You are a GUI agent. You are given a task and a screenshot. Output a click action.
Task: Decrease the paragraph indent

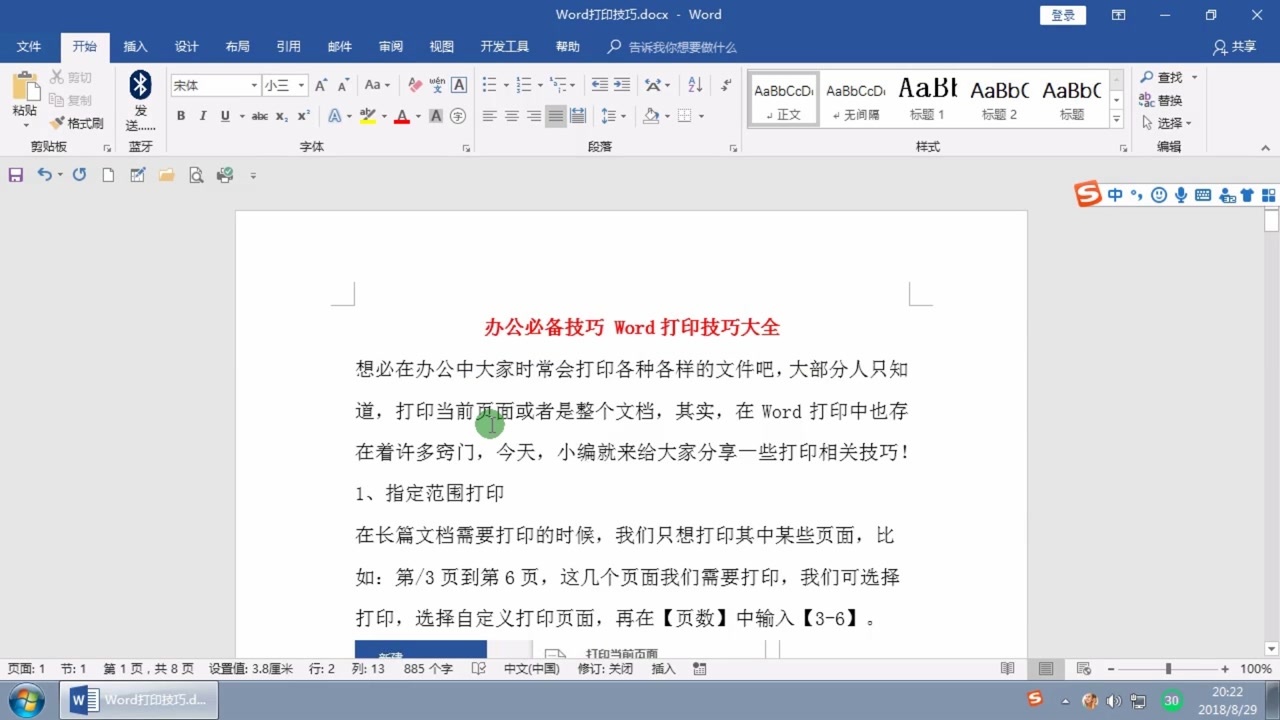point(599,86)
